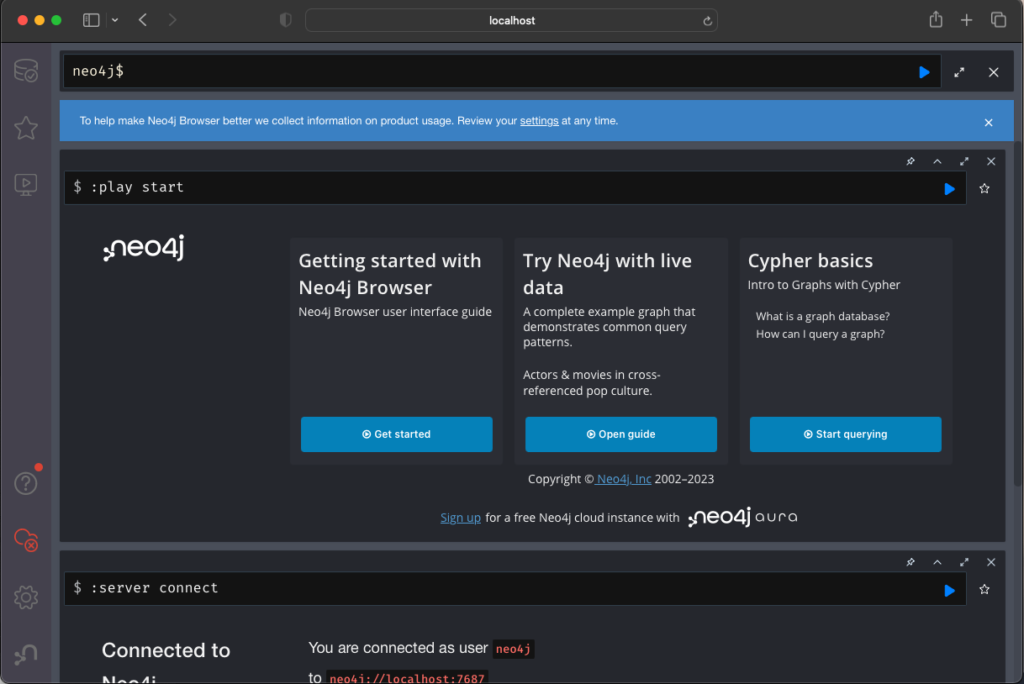Open the Guides sidebar icon

26,185
